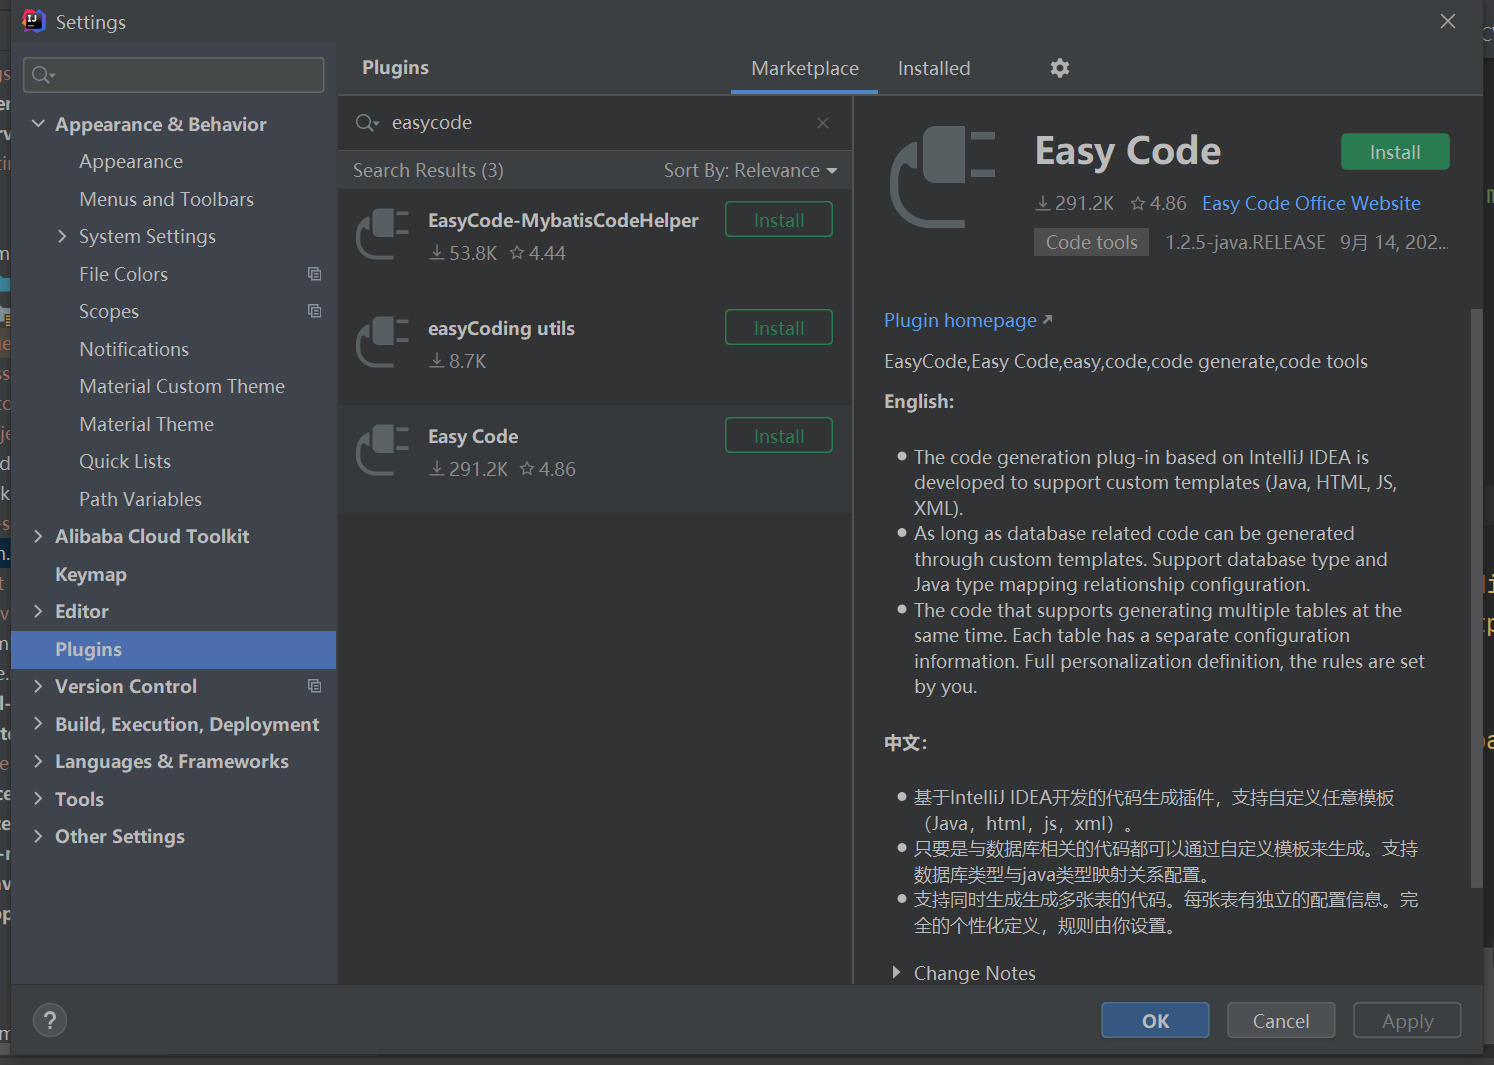Click the Easy Code rating star in details
Viewport: 1494px width, 1065px height.
pyautogui.click(x=1138, y=204)
